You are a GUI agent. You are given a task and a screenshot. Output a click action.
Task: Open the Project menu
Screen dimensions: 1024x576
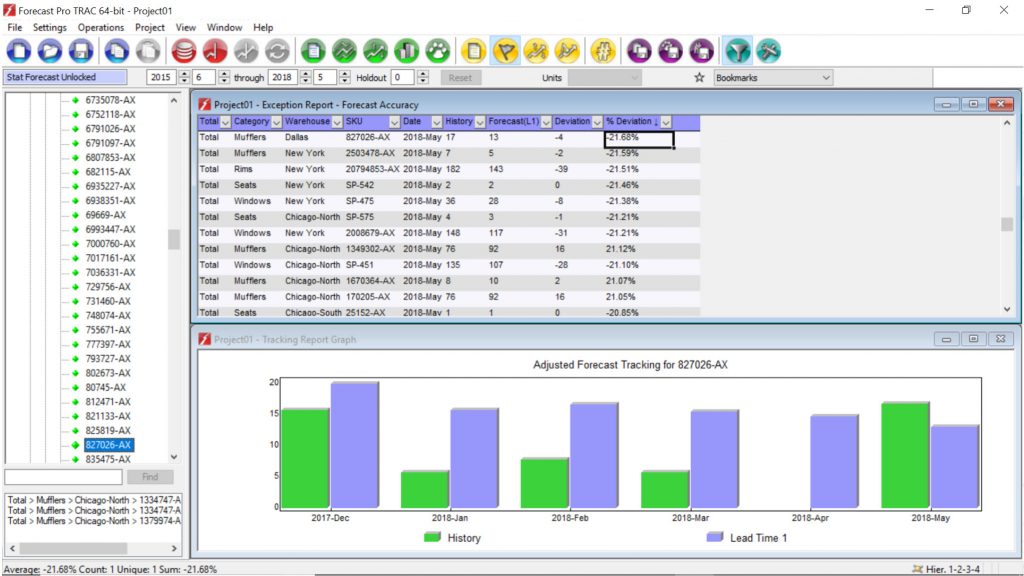[150, 27]
